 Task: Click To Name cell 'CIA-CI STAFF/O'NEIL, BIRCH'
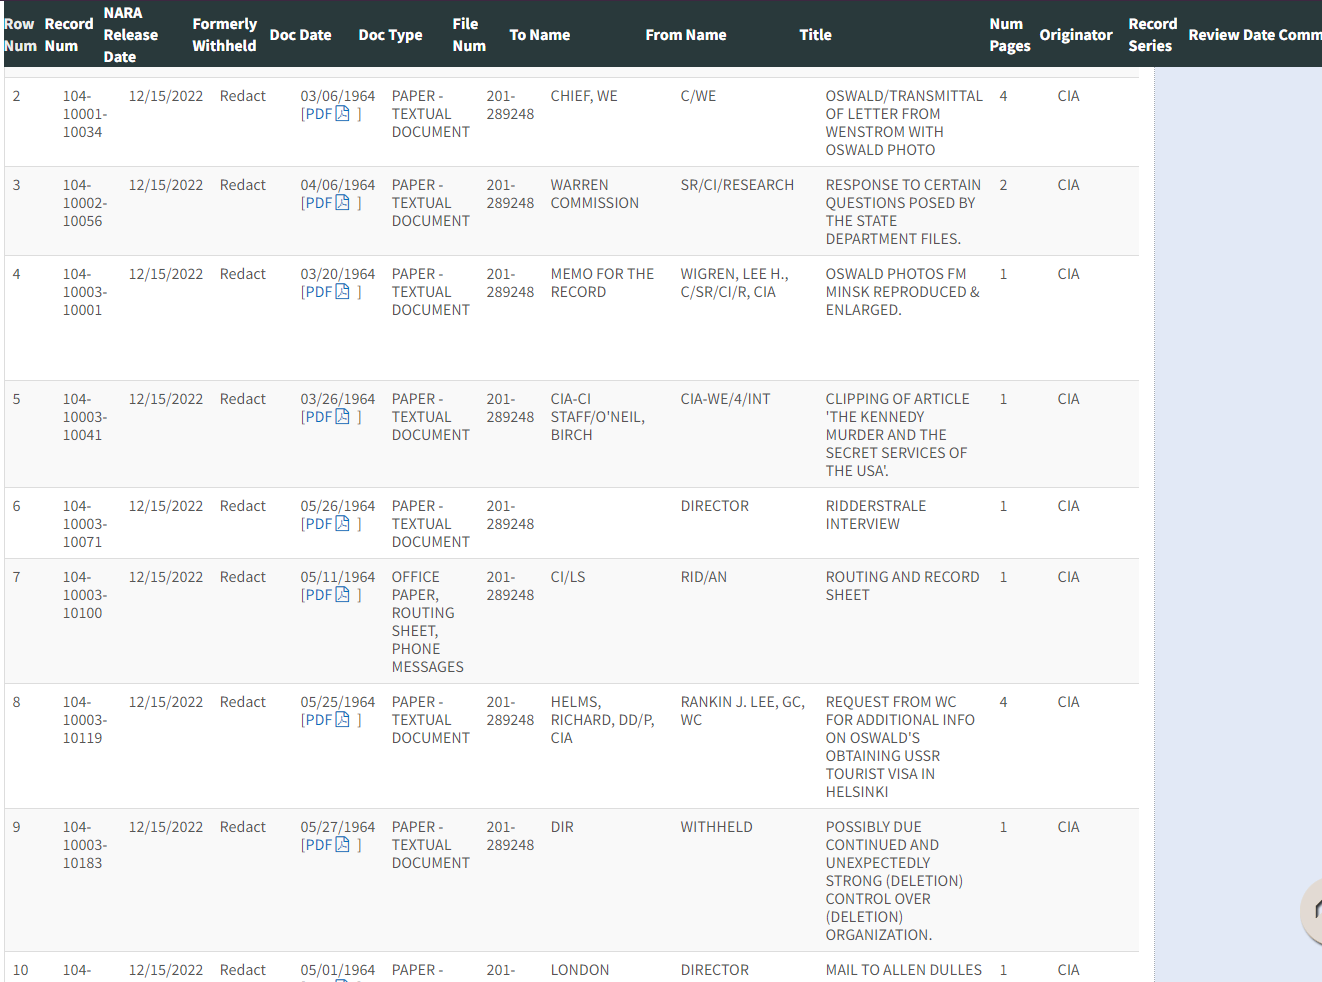click(x=597, y=417)
